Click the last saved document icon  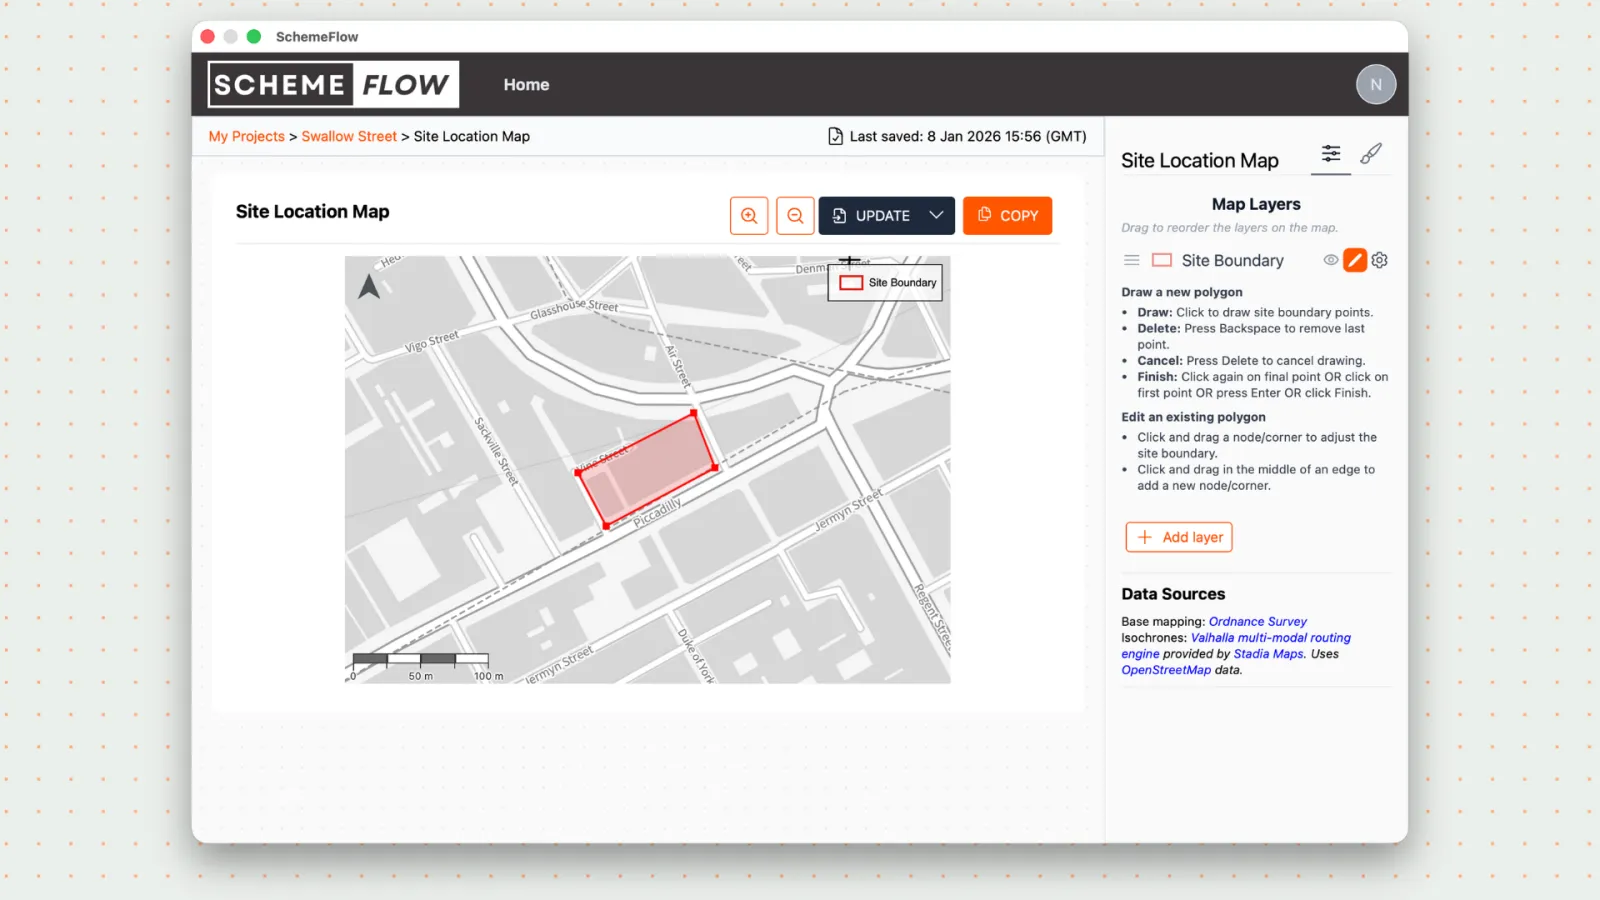click(x=835, y=136)
